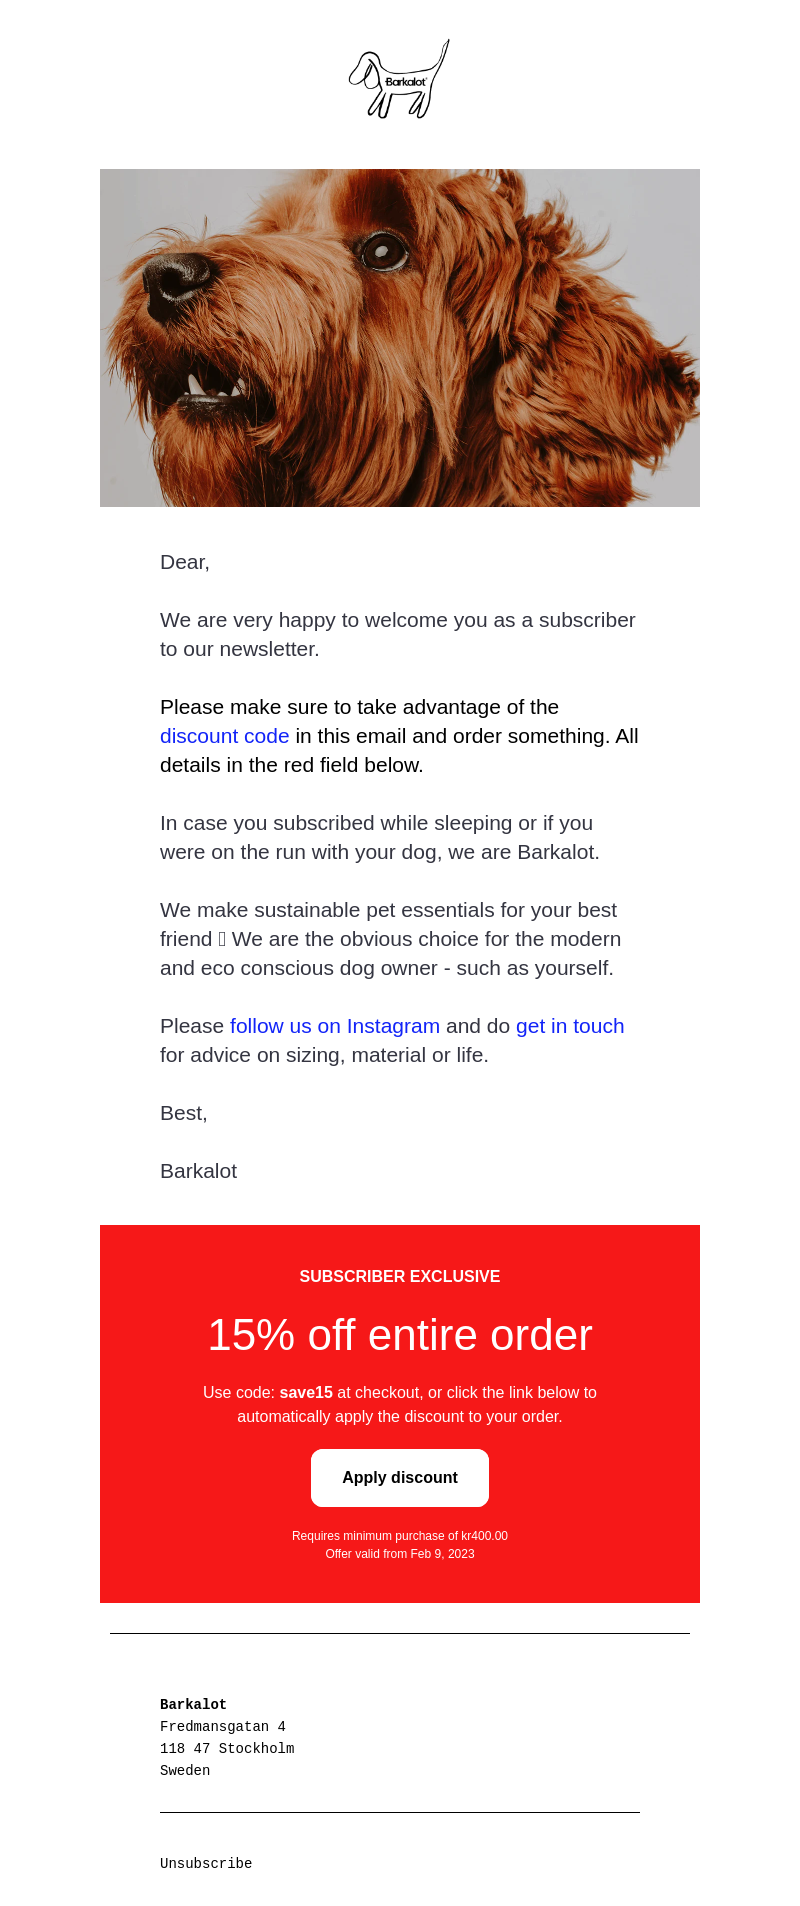Click the Barkalot signature below Best

coord(198,1171)
